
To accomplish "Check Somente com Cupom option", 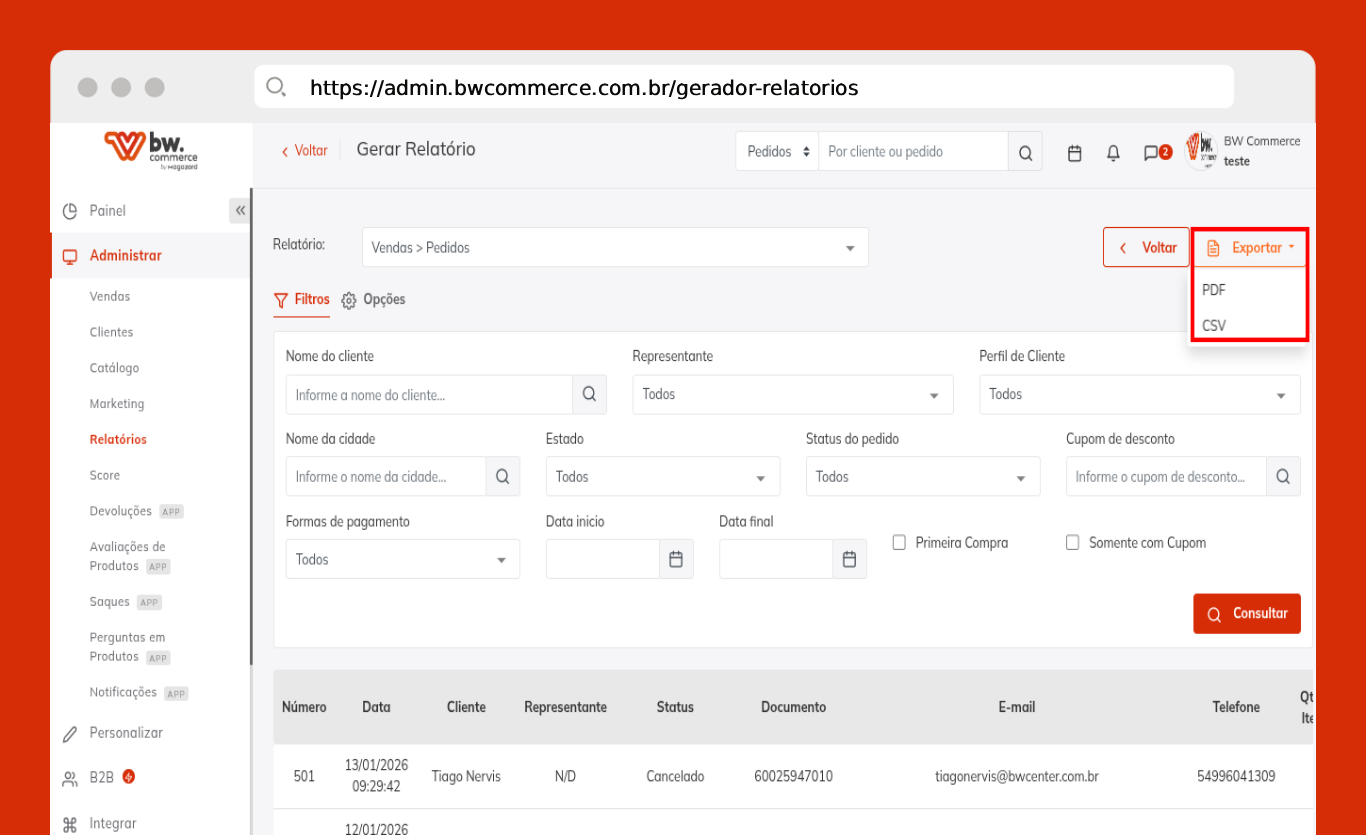I will pyautogui.click(x=1072, y=543).
